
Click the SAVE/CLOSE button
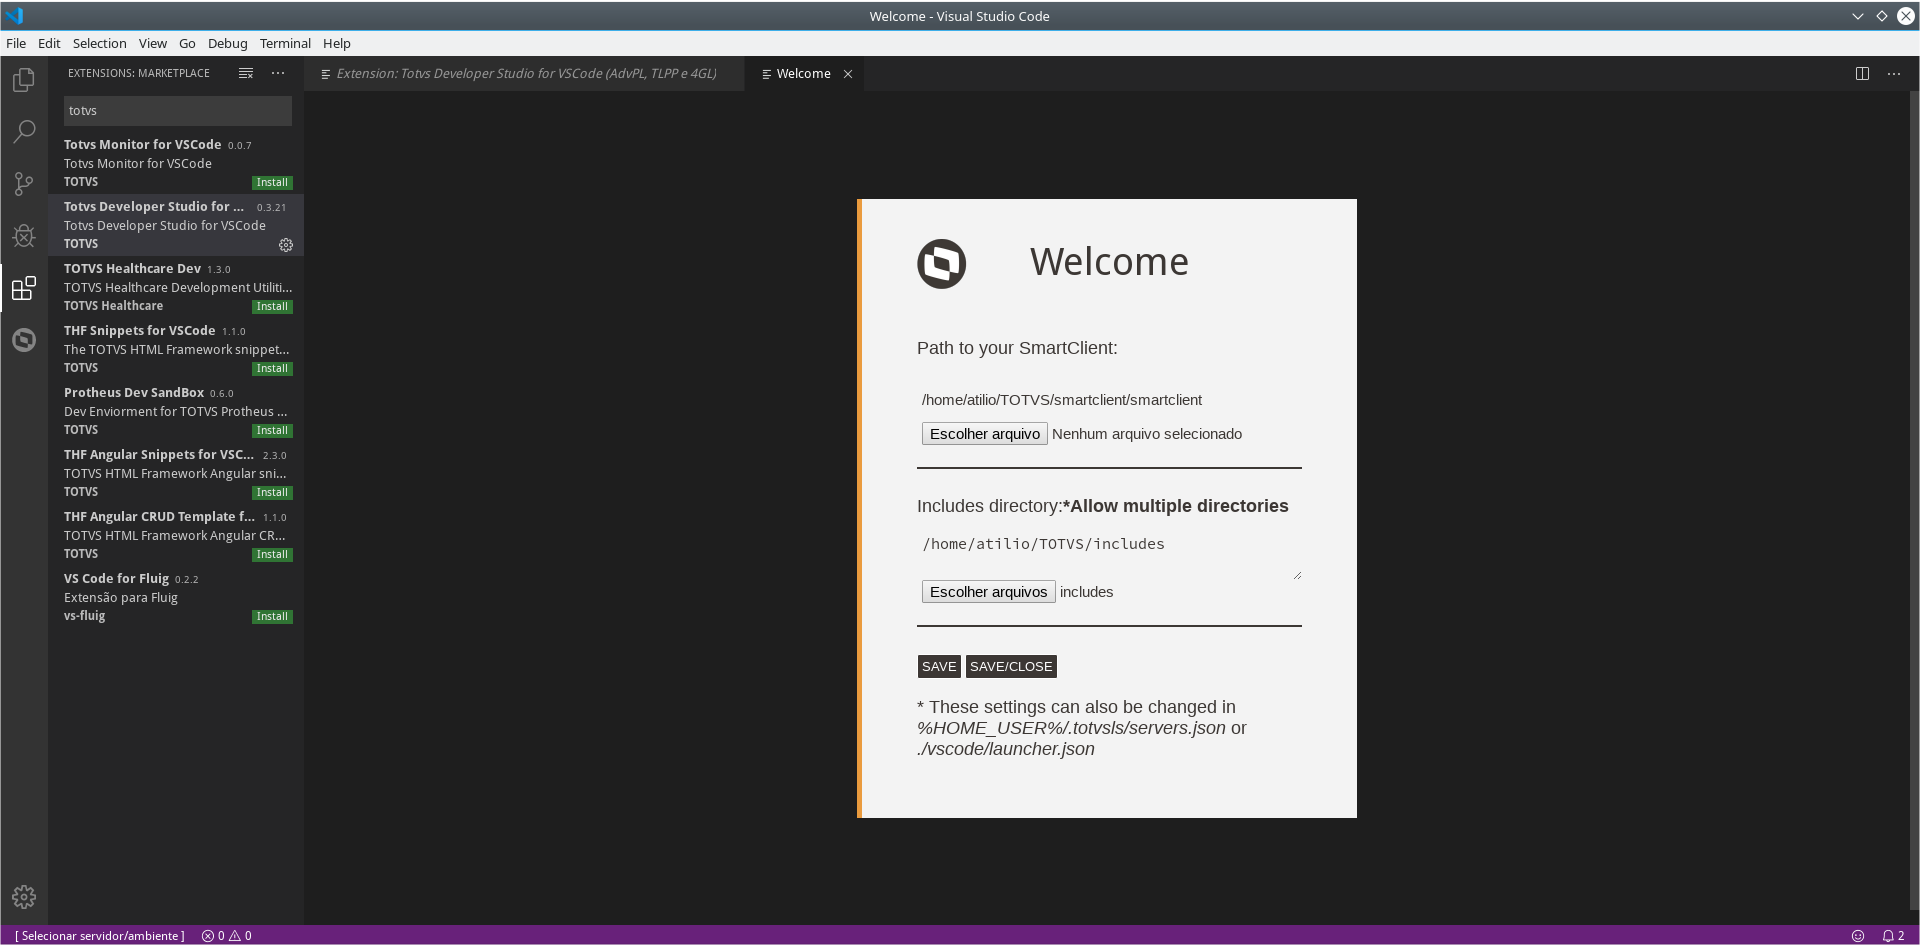click(x=1011, y=667)
